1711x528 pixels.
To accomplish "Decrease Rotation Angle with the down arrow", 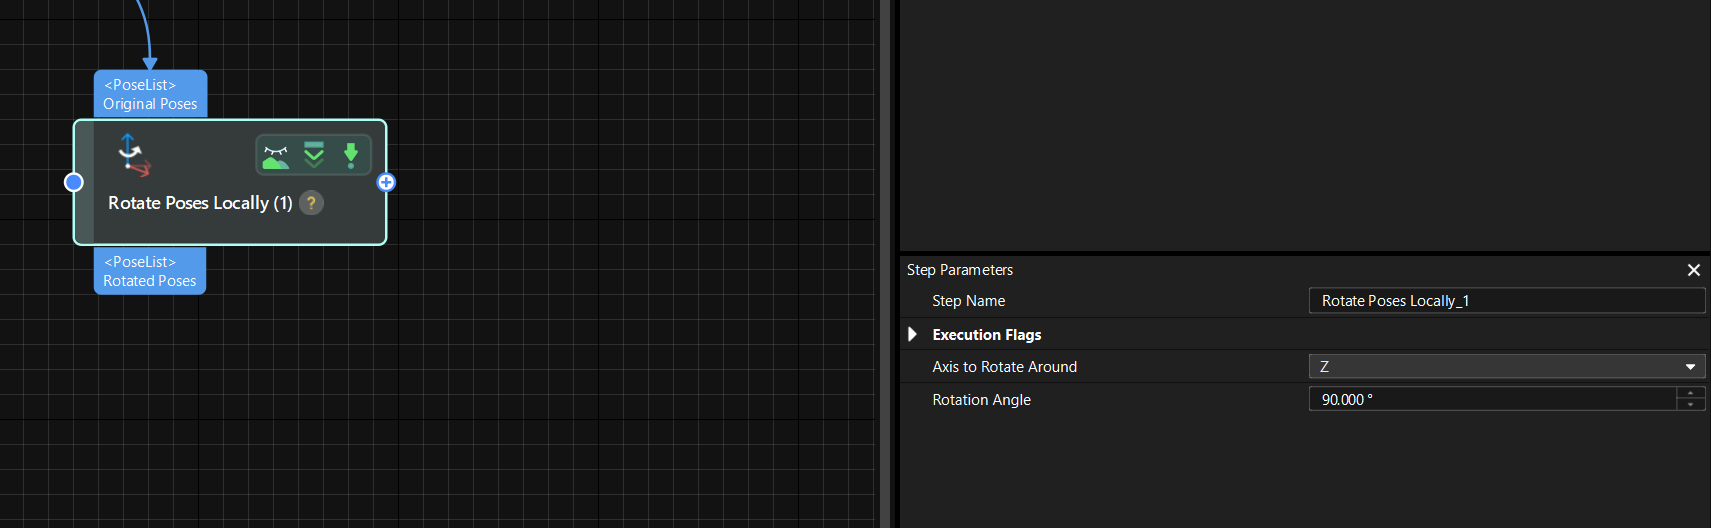I will [x=1690, y=405].
